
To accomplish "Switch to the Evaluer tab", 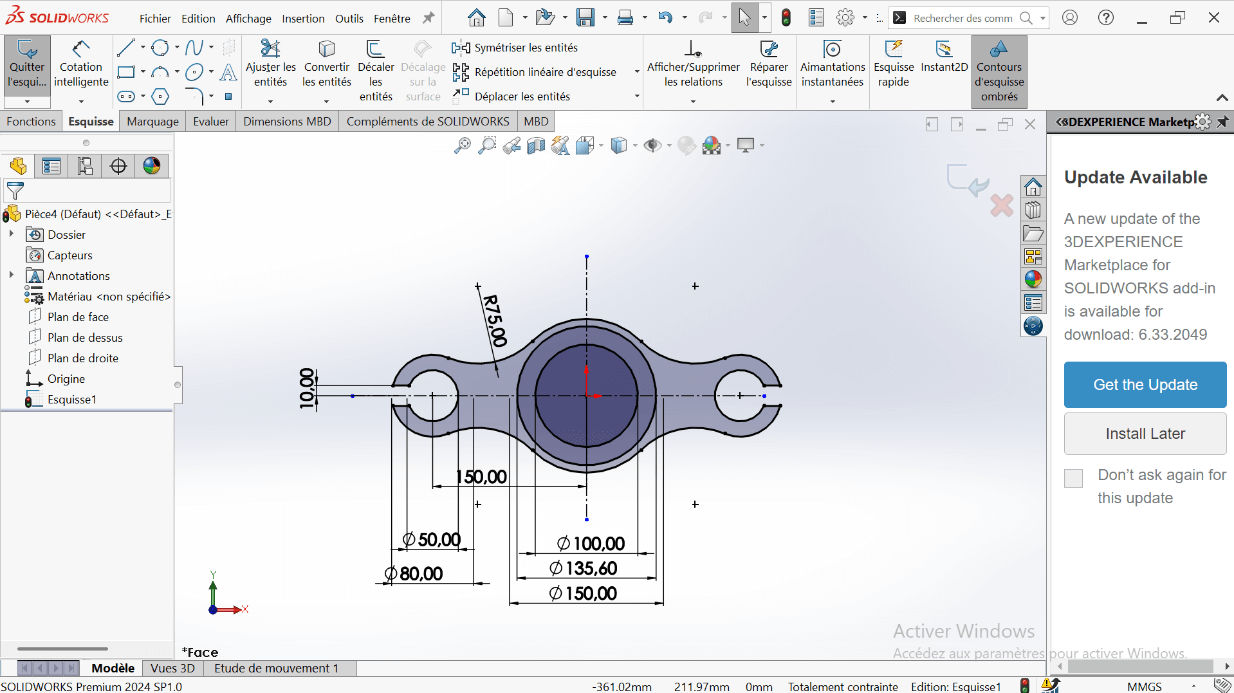I will point(210,121).
